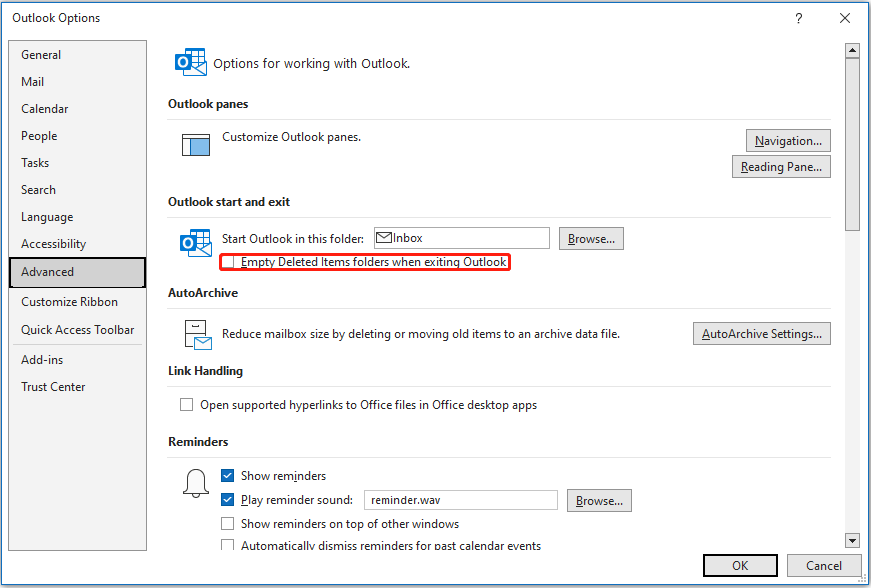Close the Outlook Options dialog
This screenshot has height=588, width=871.
[x=845, y=18]
